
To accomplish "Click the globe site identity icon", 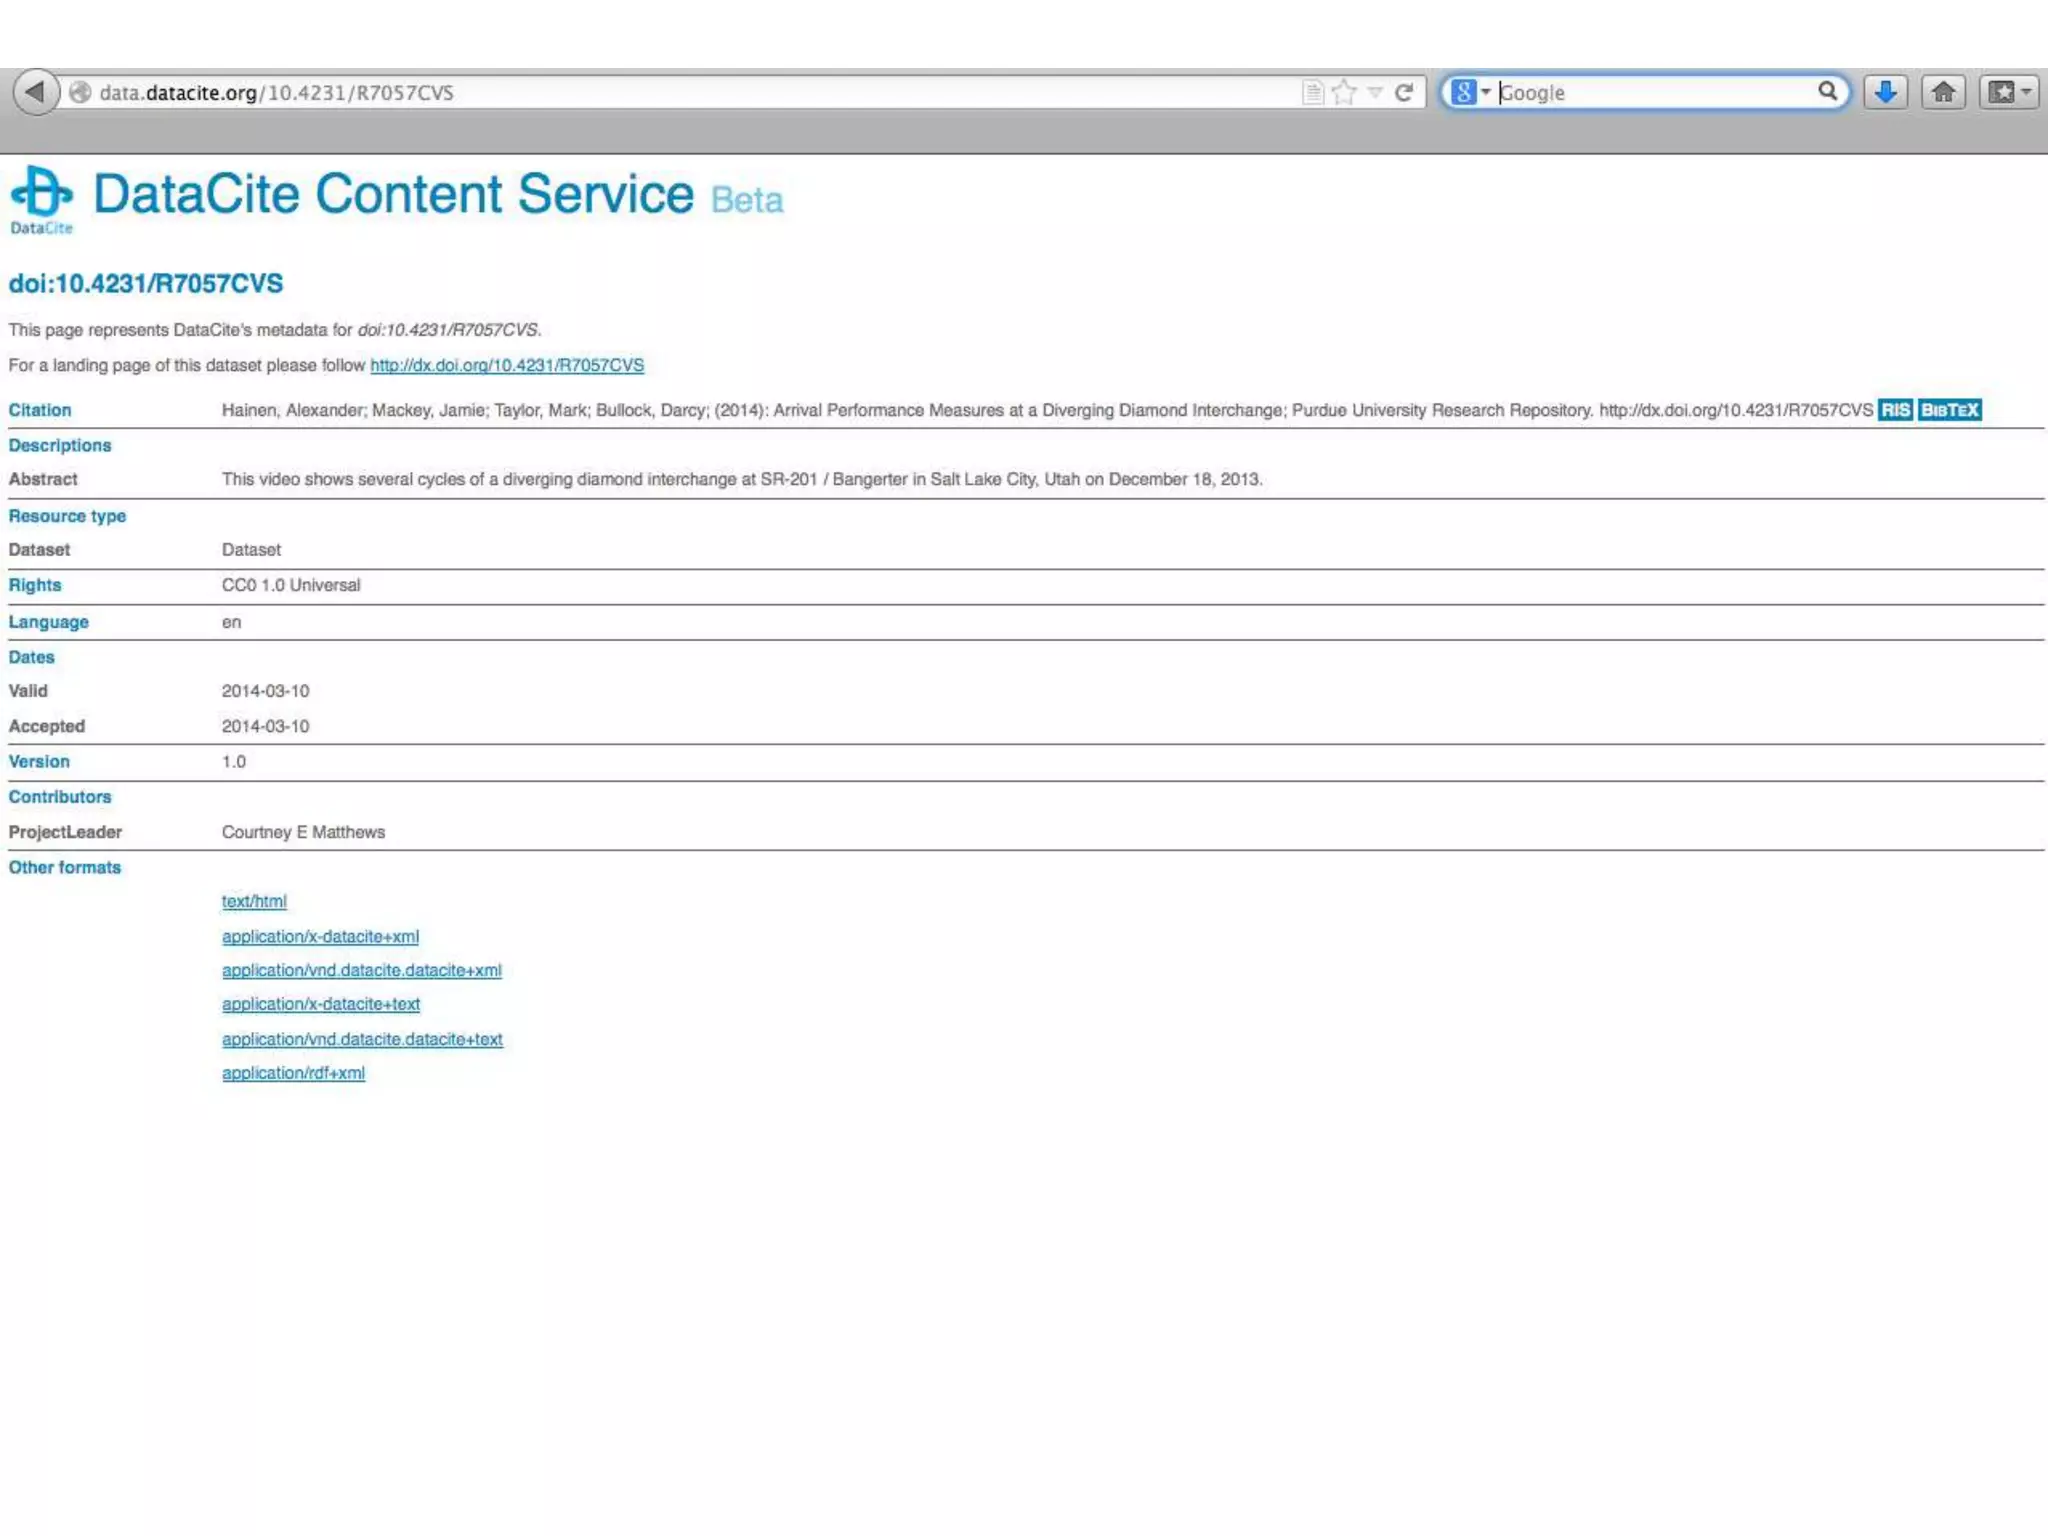I will [80, 93].
